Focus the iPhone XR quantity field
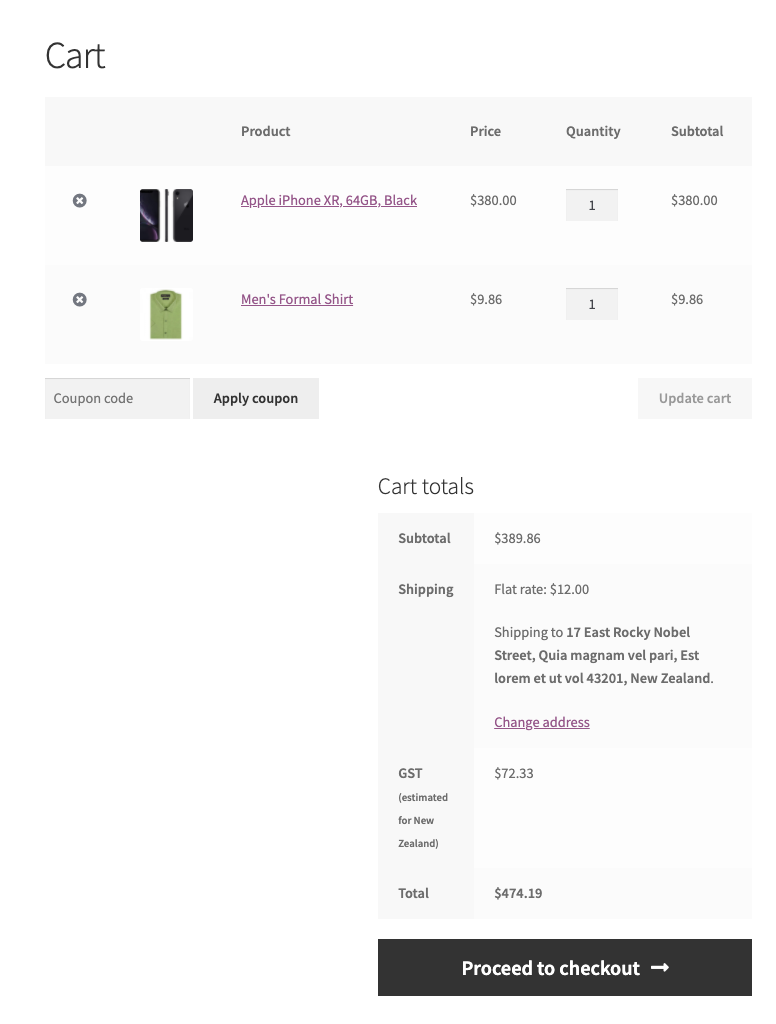Viewport: 776px width, 1024px height. (x=592, y=205)
